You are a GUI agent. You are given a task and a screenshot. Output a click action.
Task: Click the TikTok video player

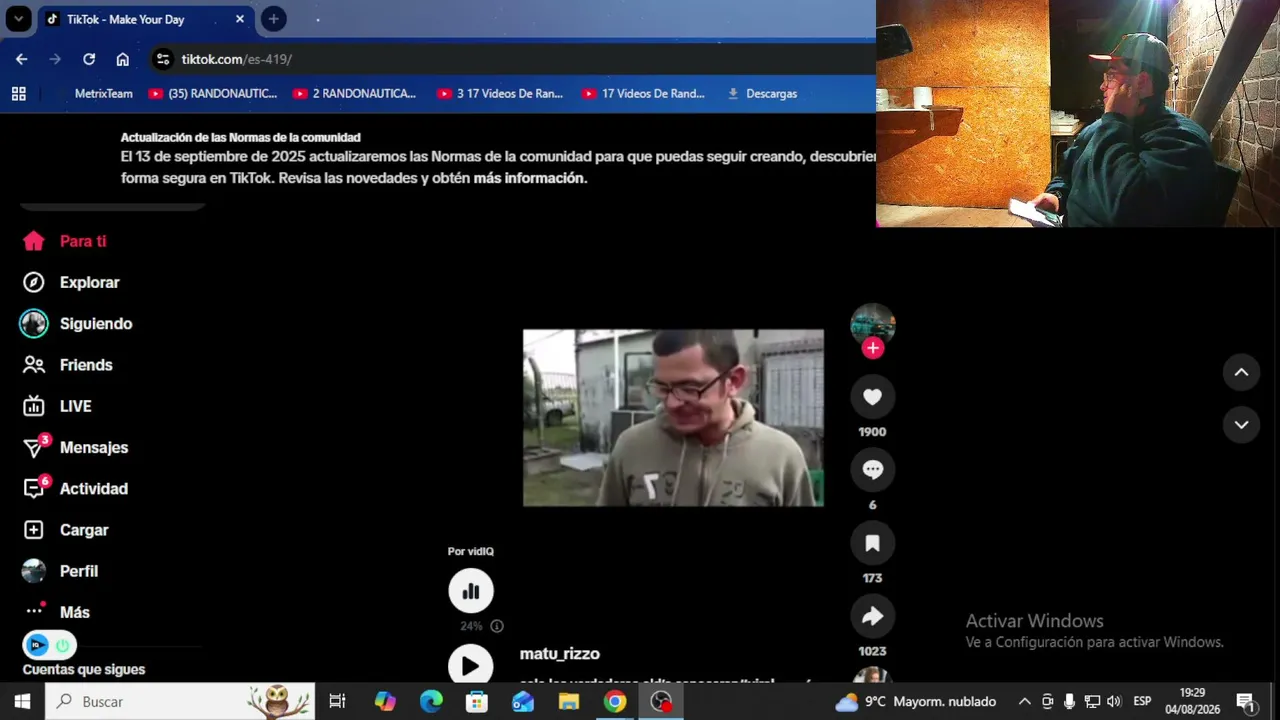pos(673,418)
